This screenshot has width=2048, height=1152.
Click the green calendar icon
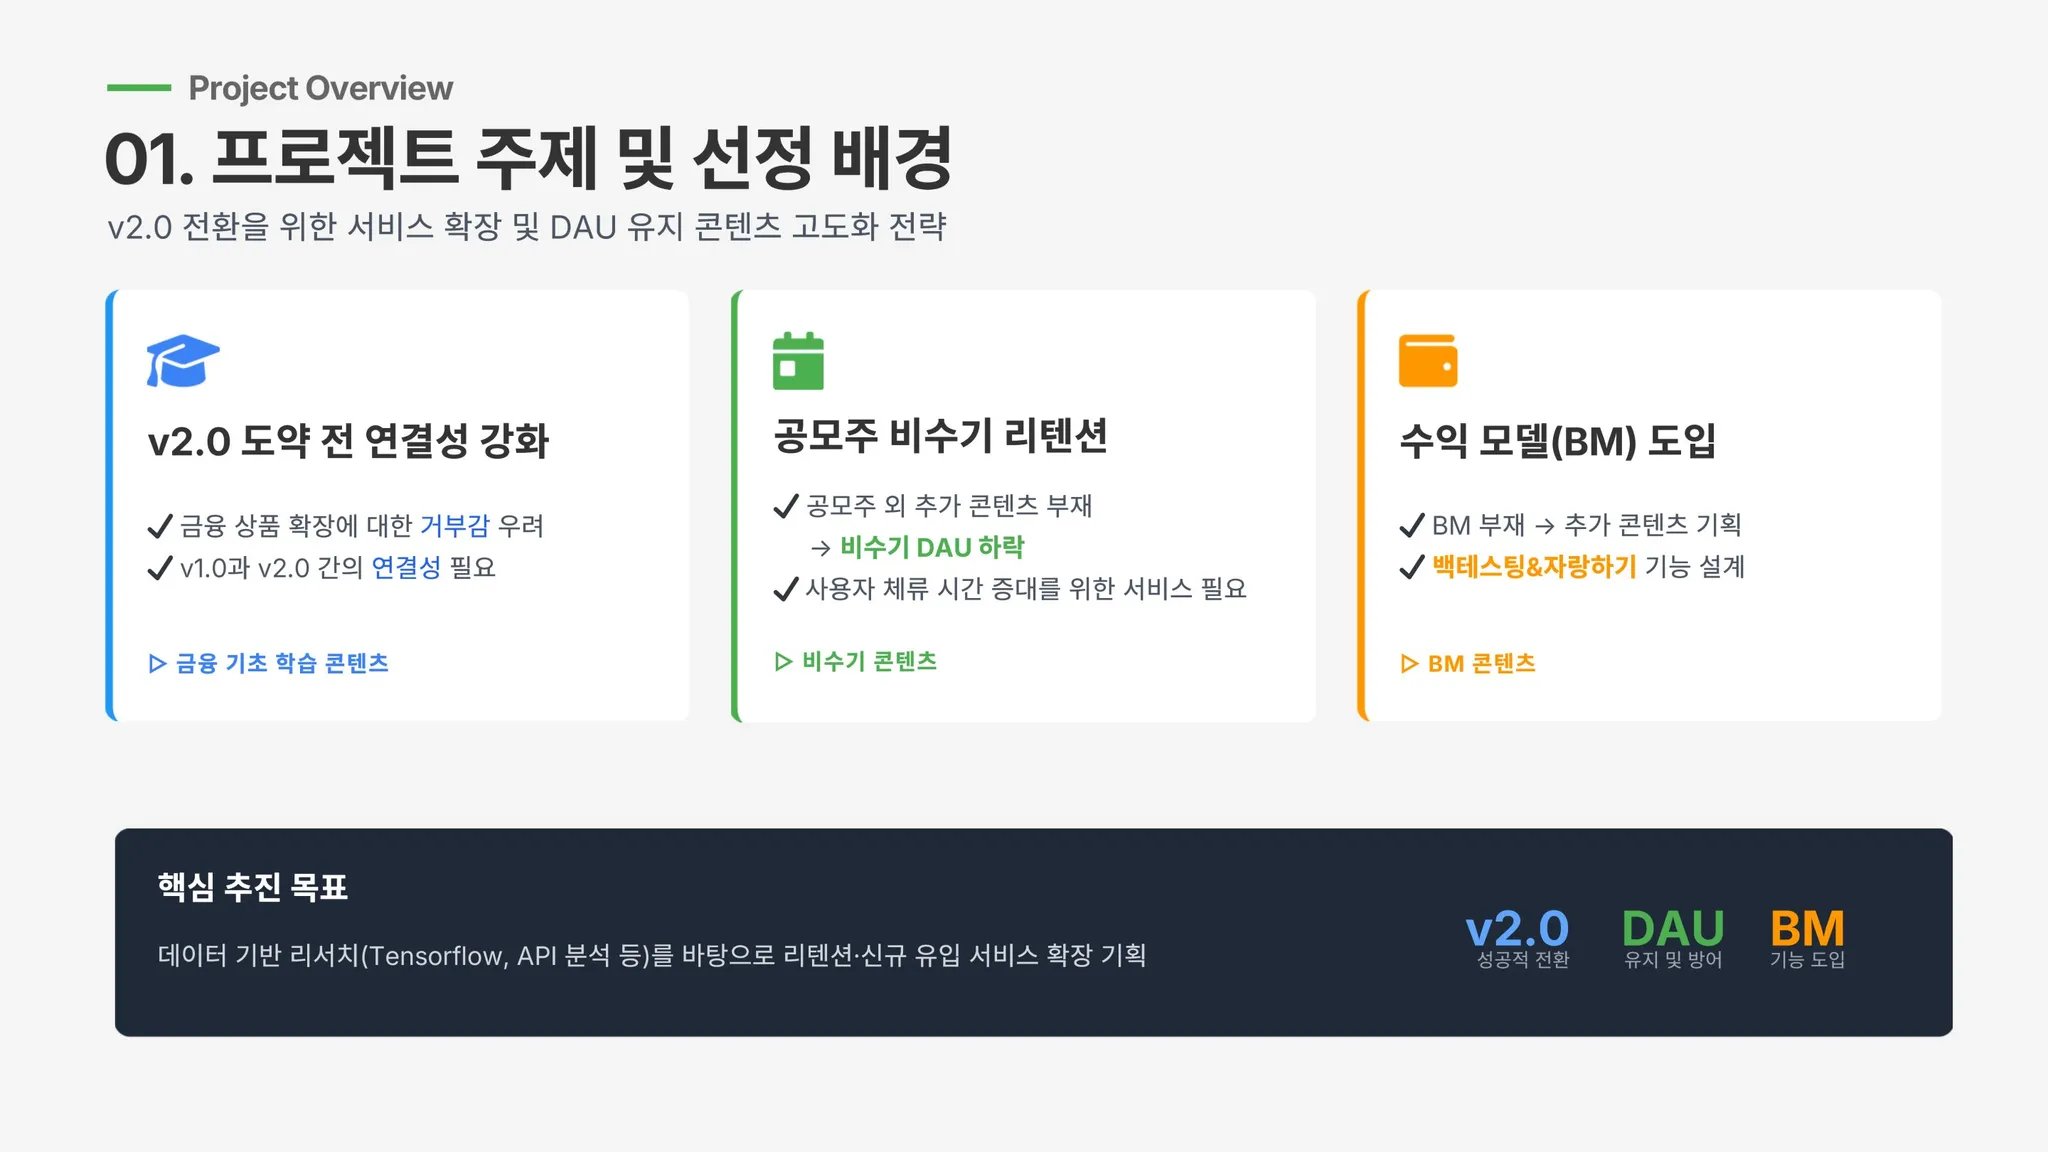pyautogui.click(x=798, y=361)
